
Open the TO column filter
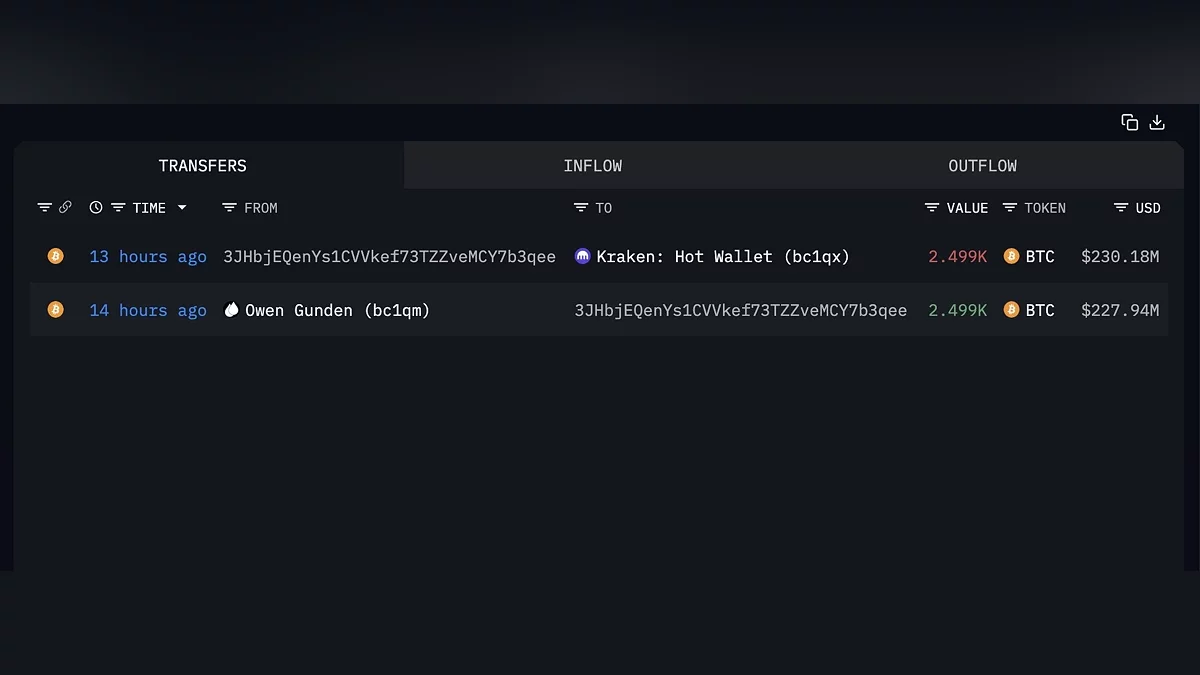581,207
